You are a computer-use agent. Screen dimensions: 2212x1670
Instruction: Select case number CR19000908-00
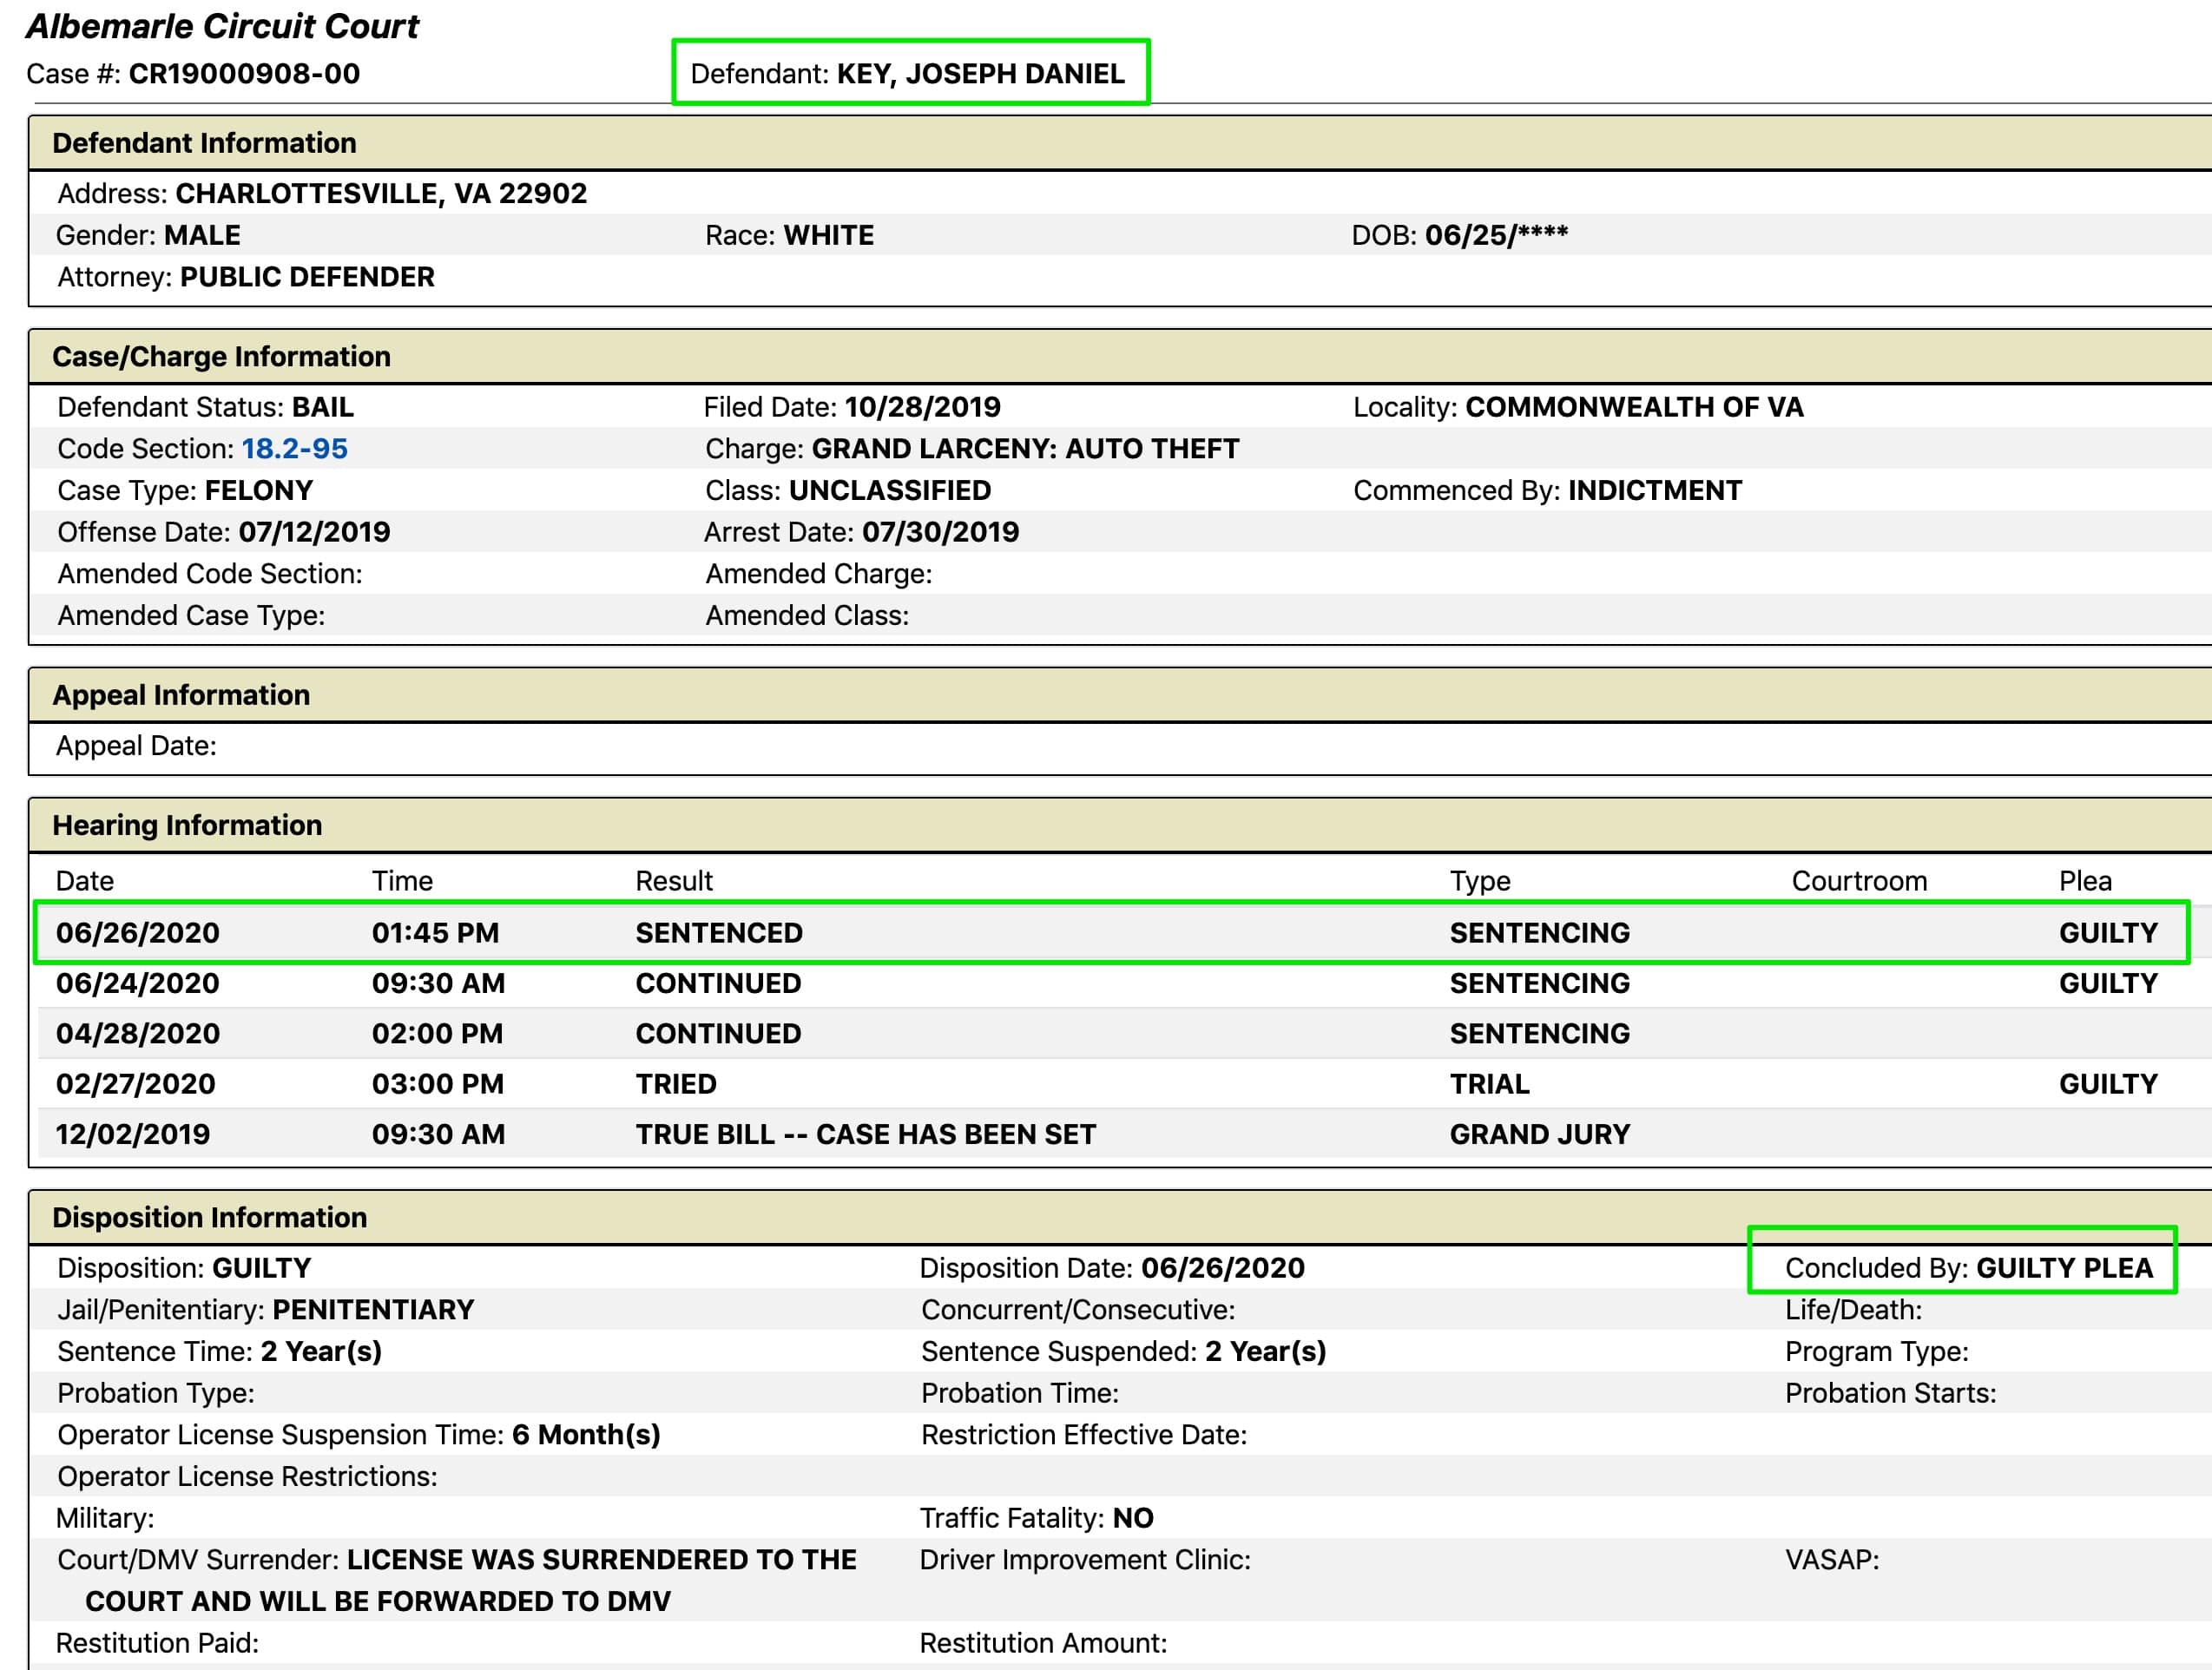pos(244,74)
